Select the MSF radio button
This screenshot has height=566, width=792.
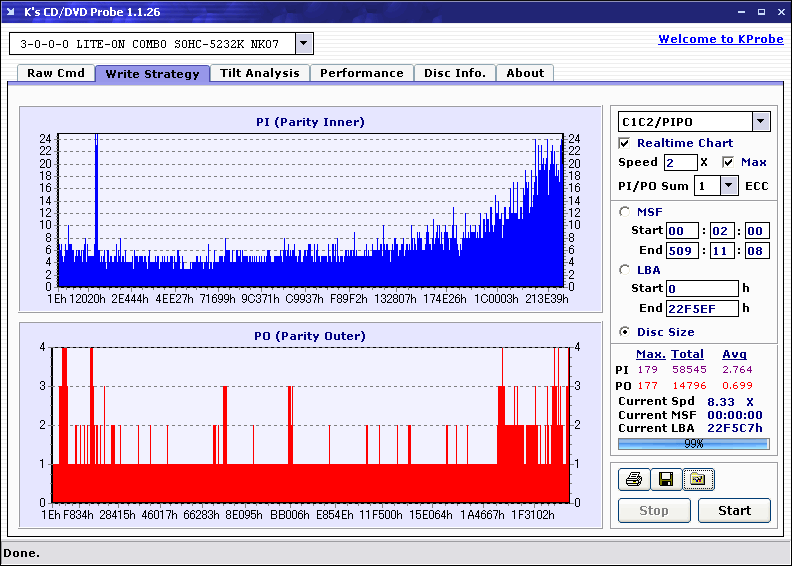pos(625,211)
